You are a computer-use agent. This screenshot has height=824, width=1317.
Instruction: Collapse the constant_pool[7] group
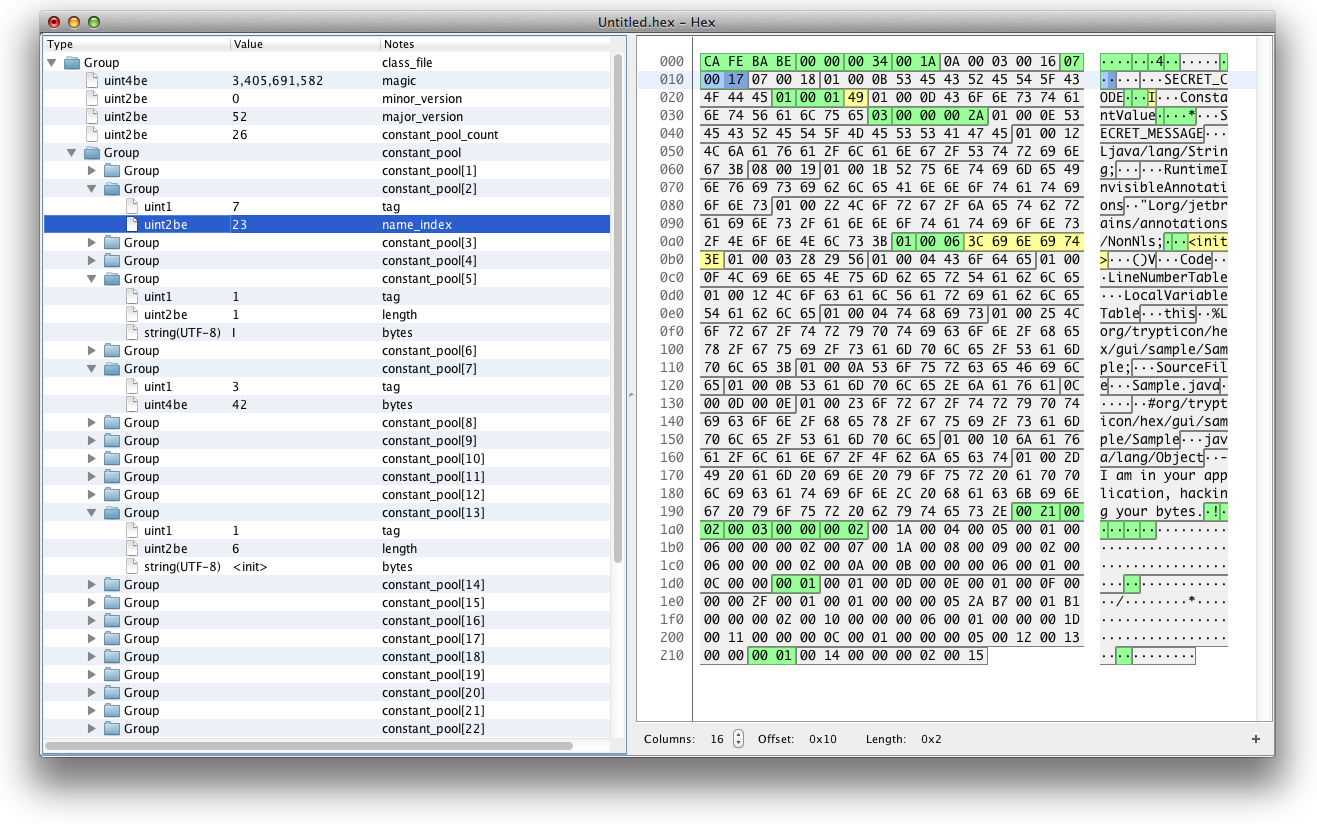point(90,368)
